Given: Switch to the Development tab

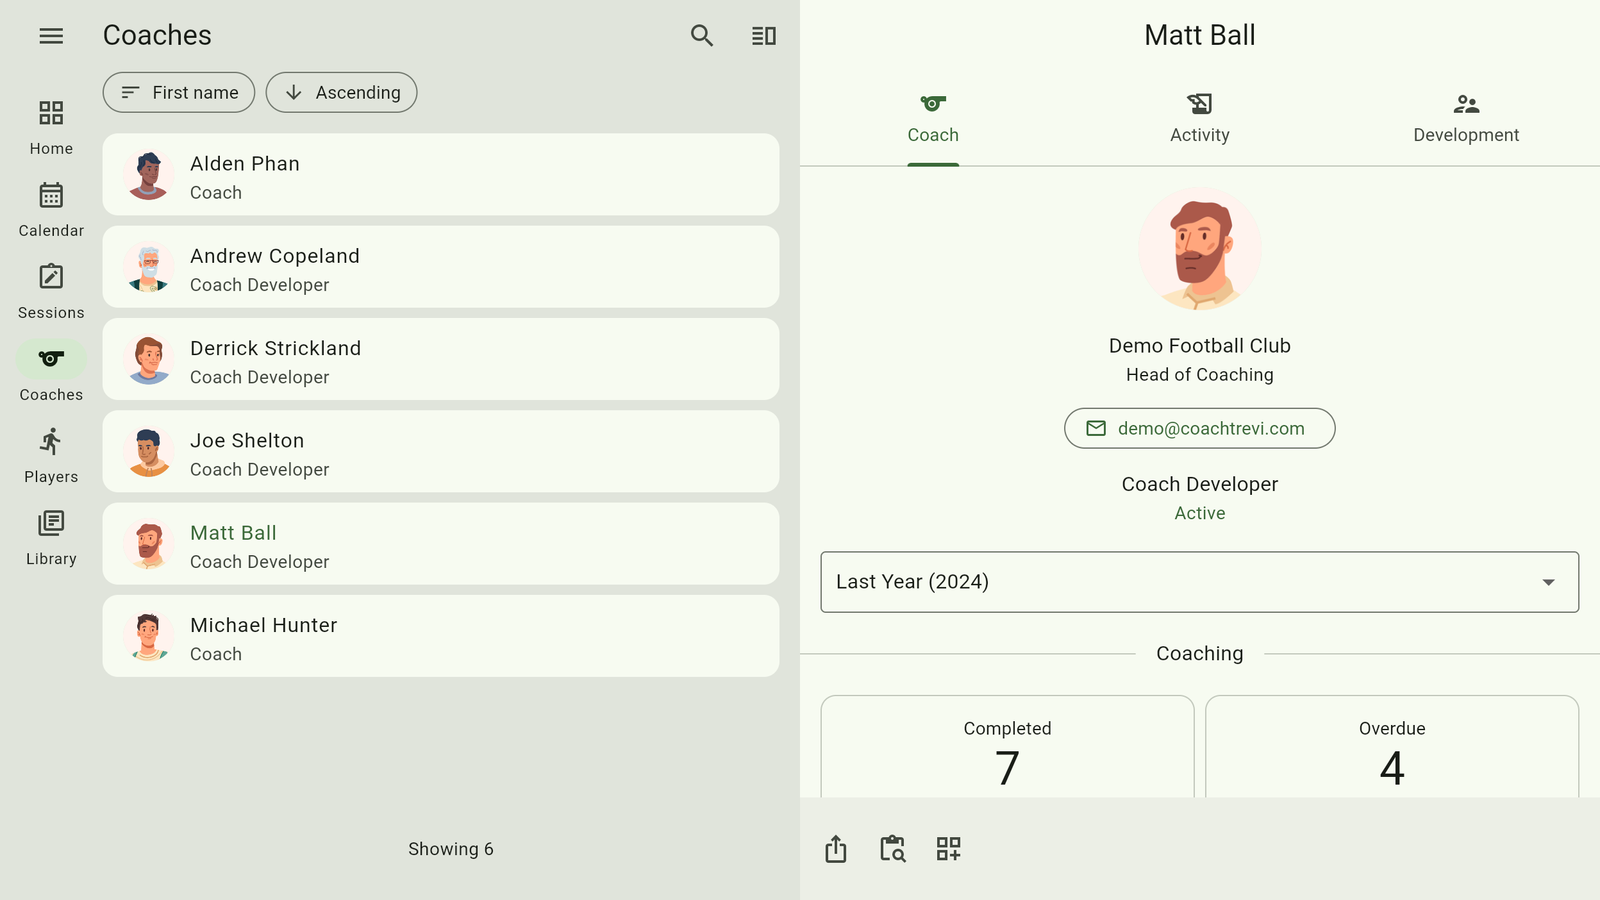Looking at the screenshot, I should [x=1465, y=119].
